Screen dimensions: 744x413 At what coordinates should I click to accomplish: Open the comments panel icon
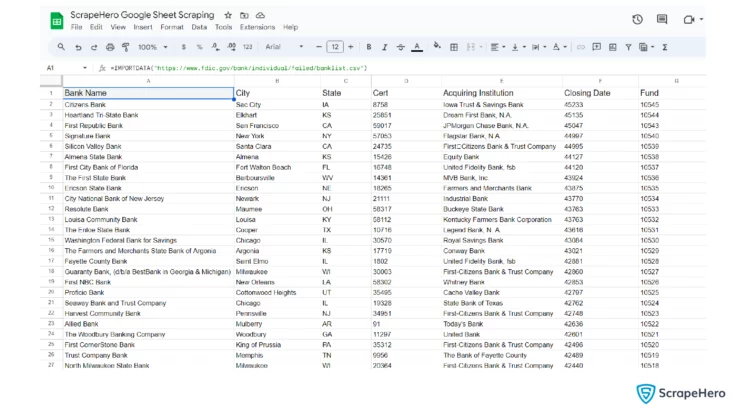[x=662, y=19]
